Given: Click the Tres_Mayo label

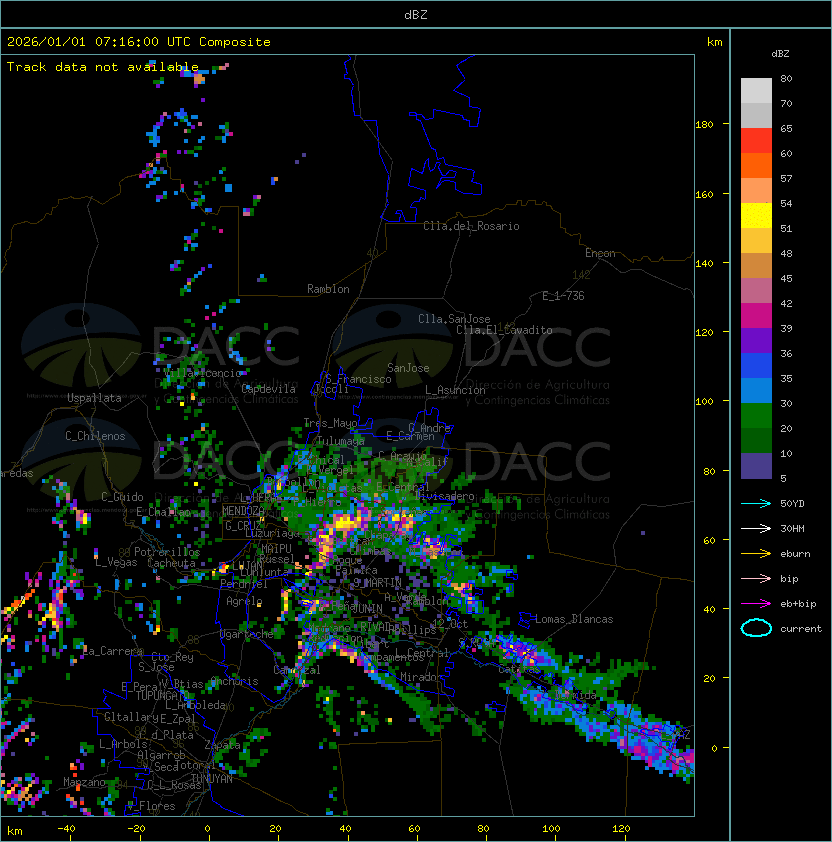Looking at the screenshot, I should [x=330, y=423].
